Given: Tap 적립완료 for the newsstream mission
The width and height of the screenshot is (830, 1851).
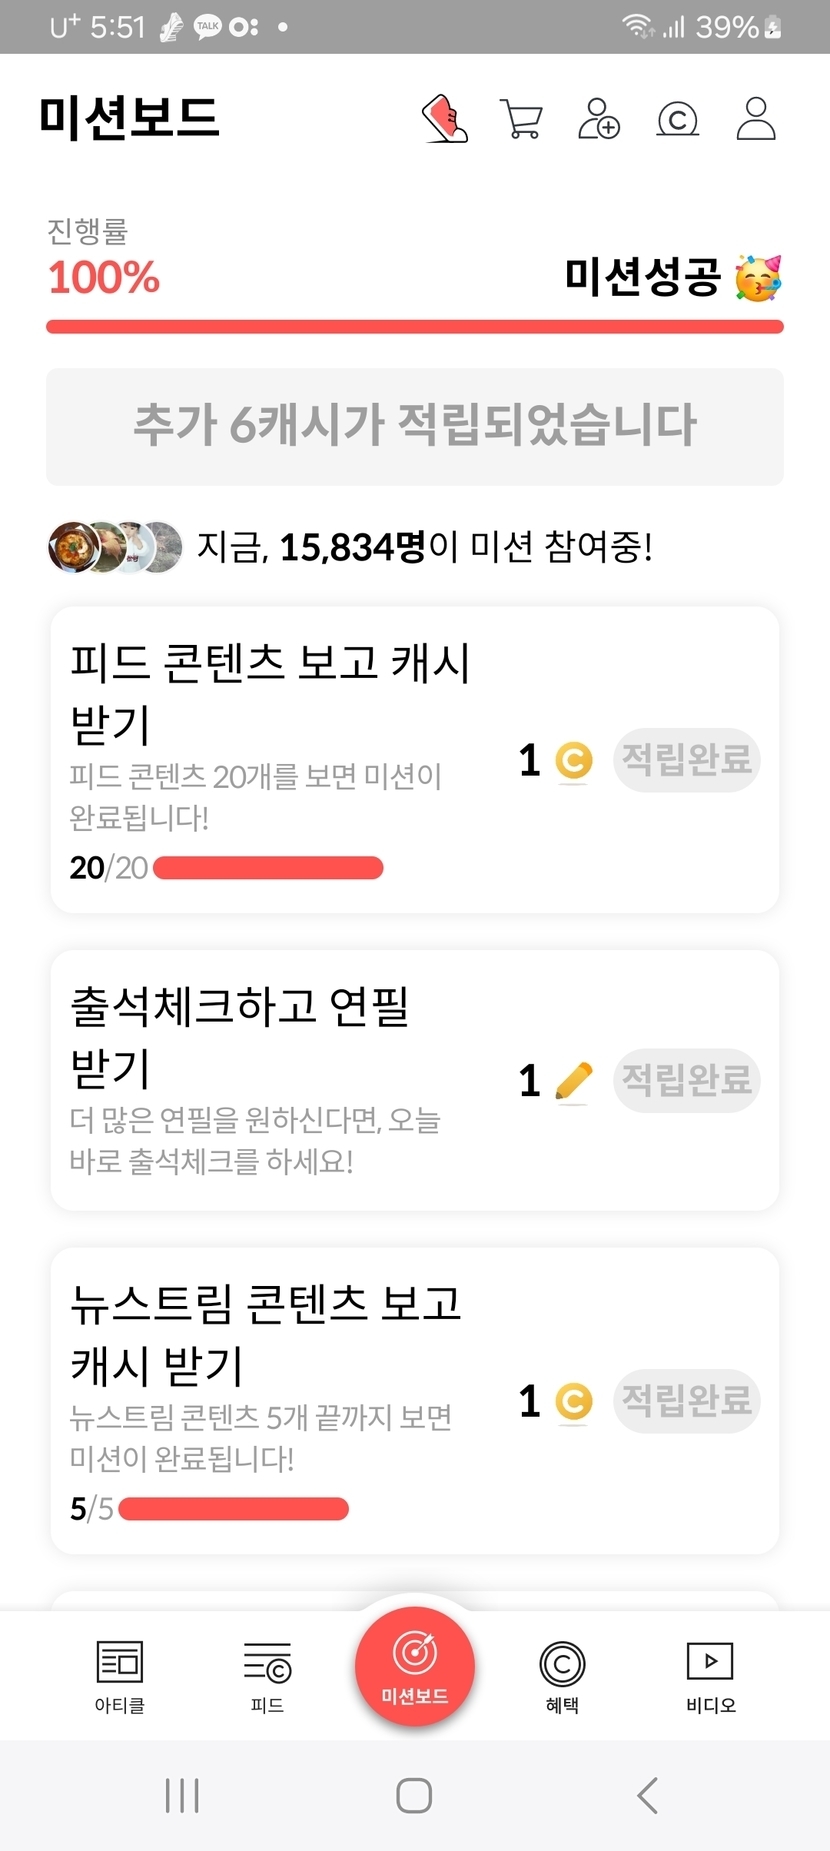Looking at the screenshot, I should [x=687, y=1400].
